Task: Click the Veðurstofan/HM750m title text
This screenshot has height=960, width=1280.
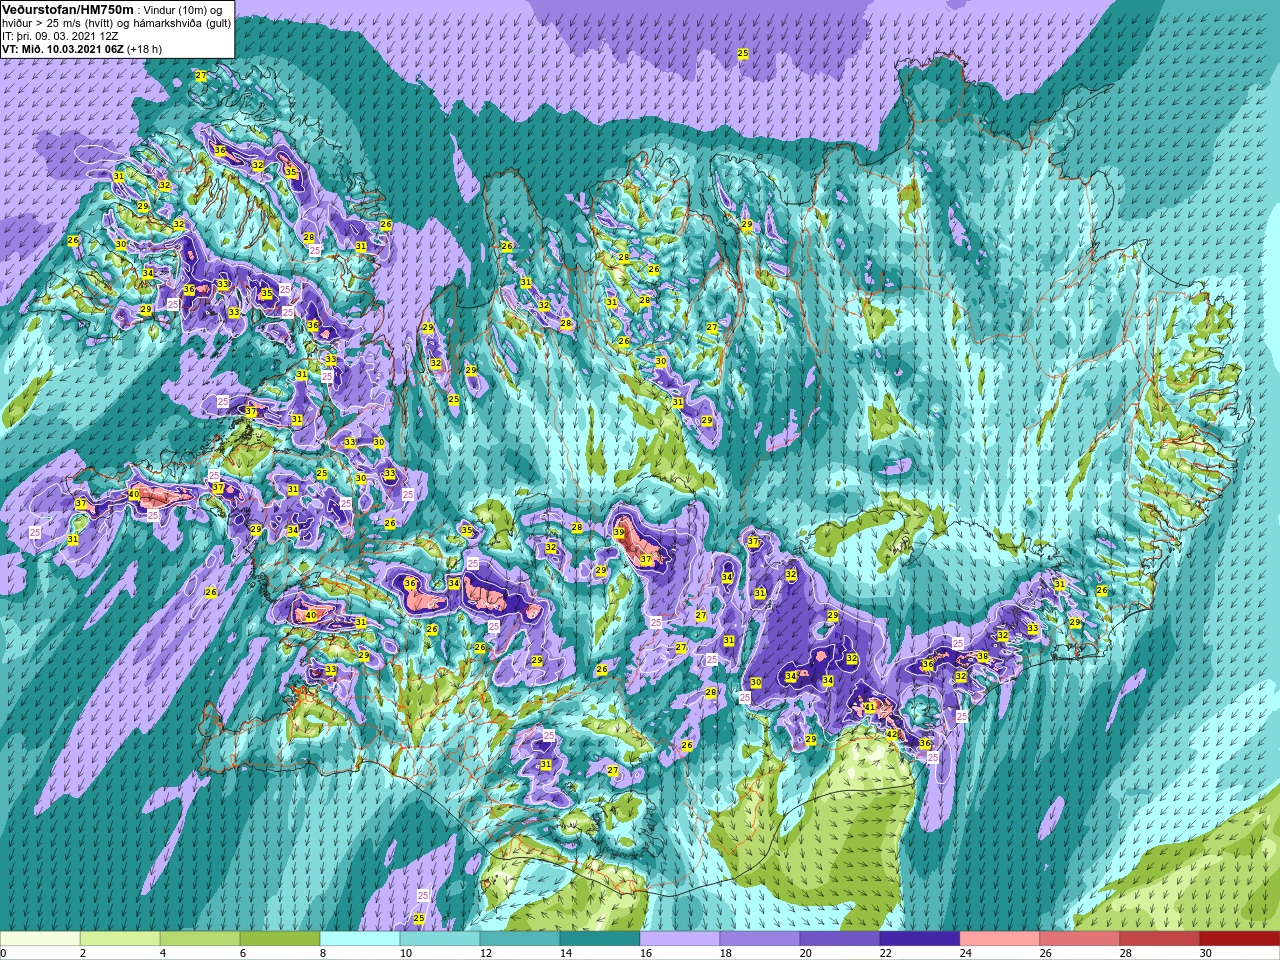Action: pos(67,9)
